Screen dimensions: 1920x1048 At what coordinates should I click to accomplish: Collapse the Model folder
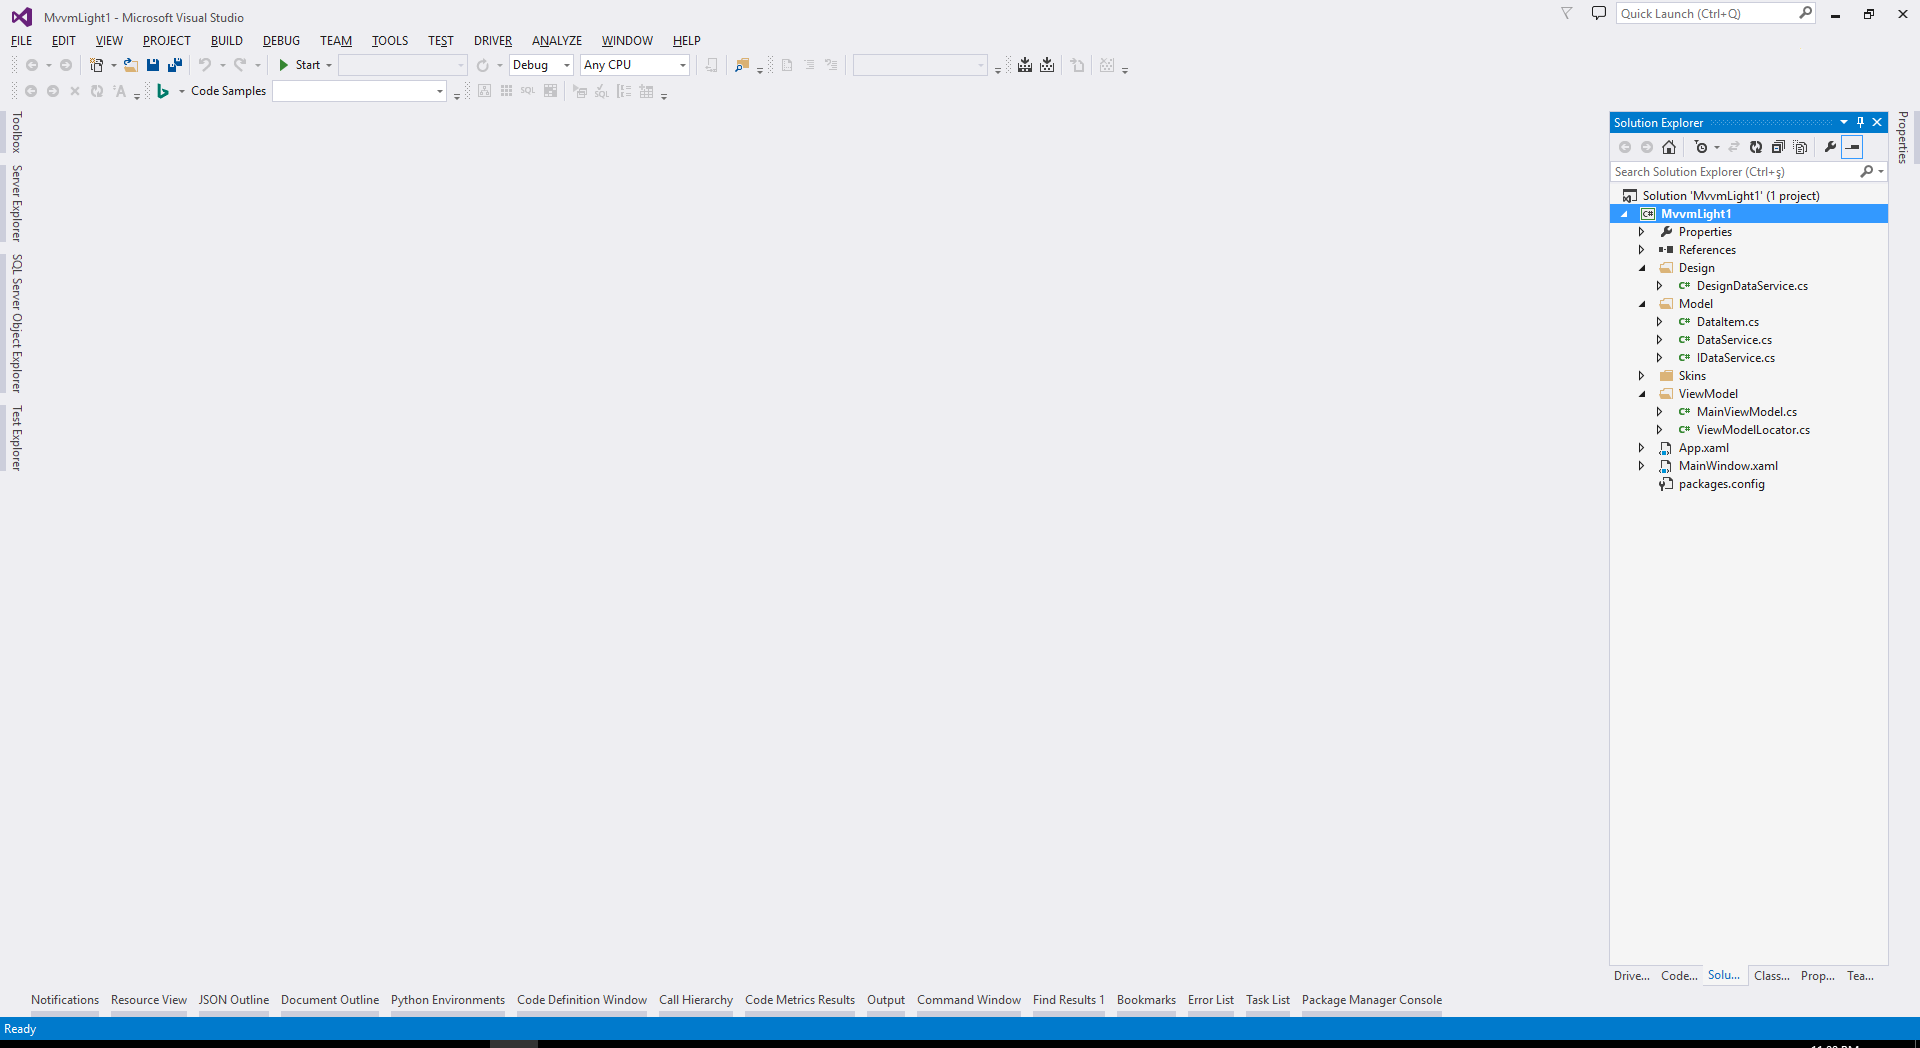click(1641, 304)
